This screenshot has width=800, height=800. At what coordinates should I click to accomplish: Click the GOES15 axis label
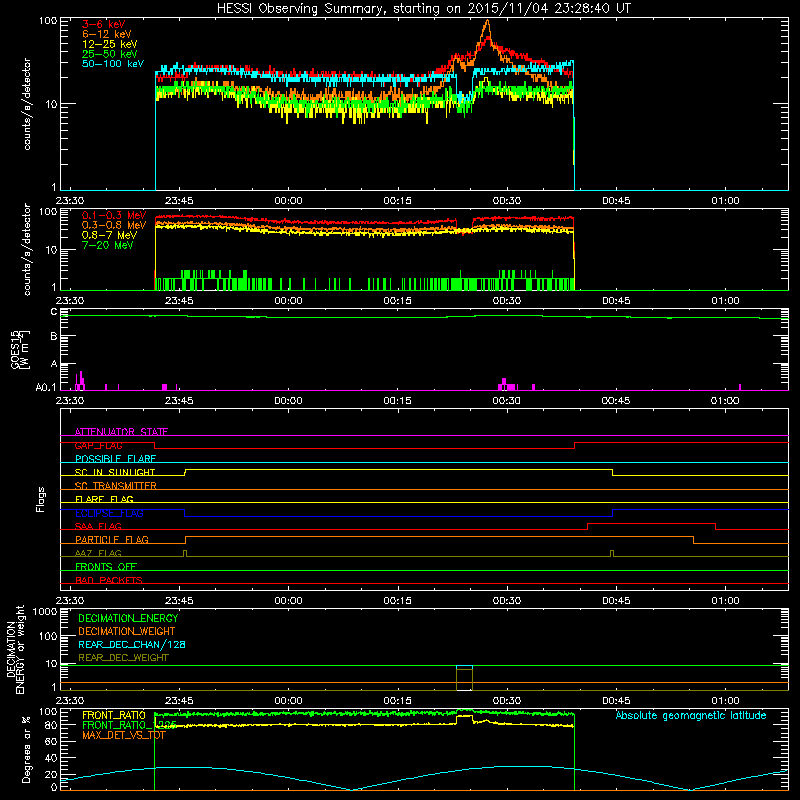[20, 349]
